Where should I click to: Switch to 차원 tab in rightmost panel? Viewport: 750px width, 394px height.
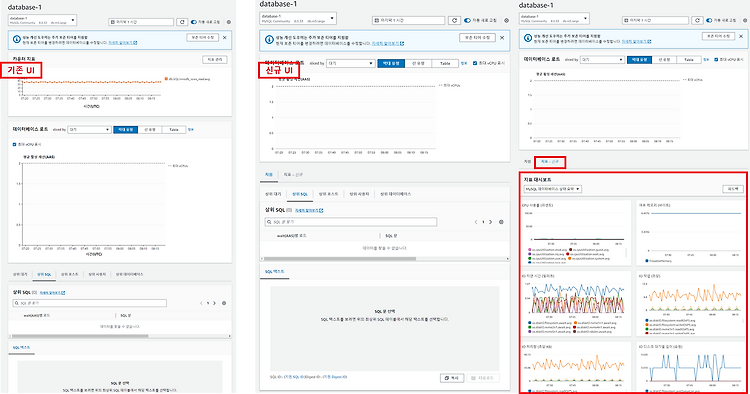point(527,162)
